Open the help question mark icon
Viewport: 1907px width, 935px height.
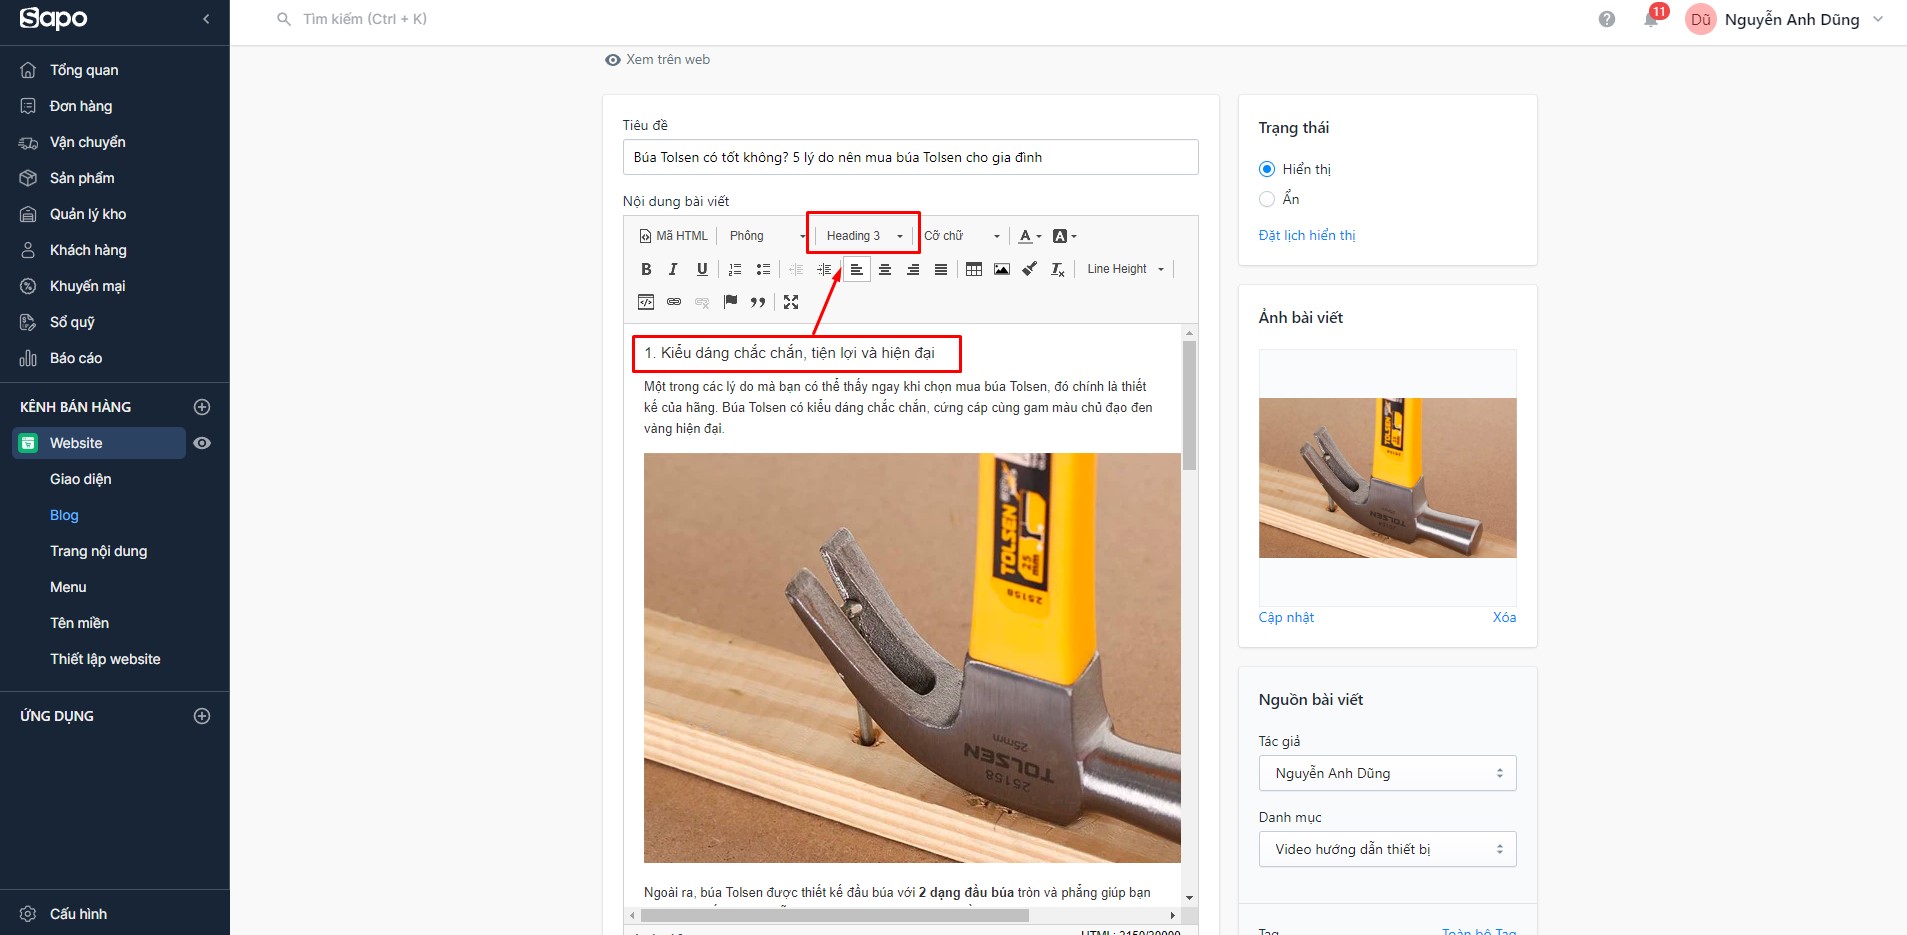pos(1607,19)
